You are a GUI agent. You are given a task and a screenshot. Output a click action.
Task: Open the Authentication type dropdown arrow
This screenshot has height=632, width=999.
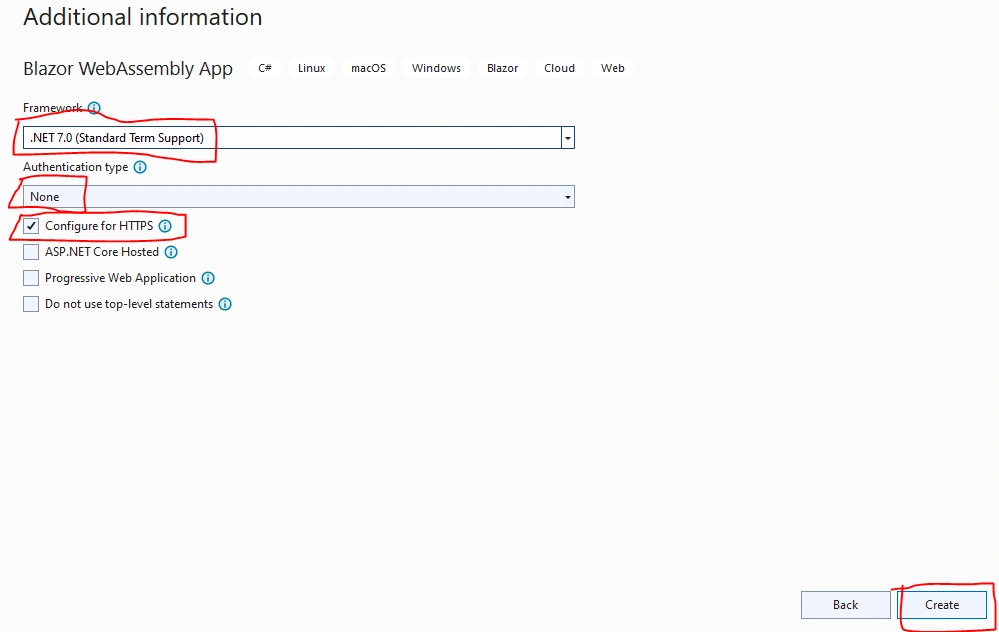pos(568,197)
